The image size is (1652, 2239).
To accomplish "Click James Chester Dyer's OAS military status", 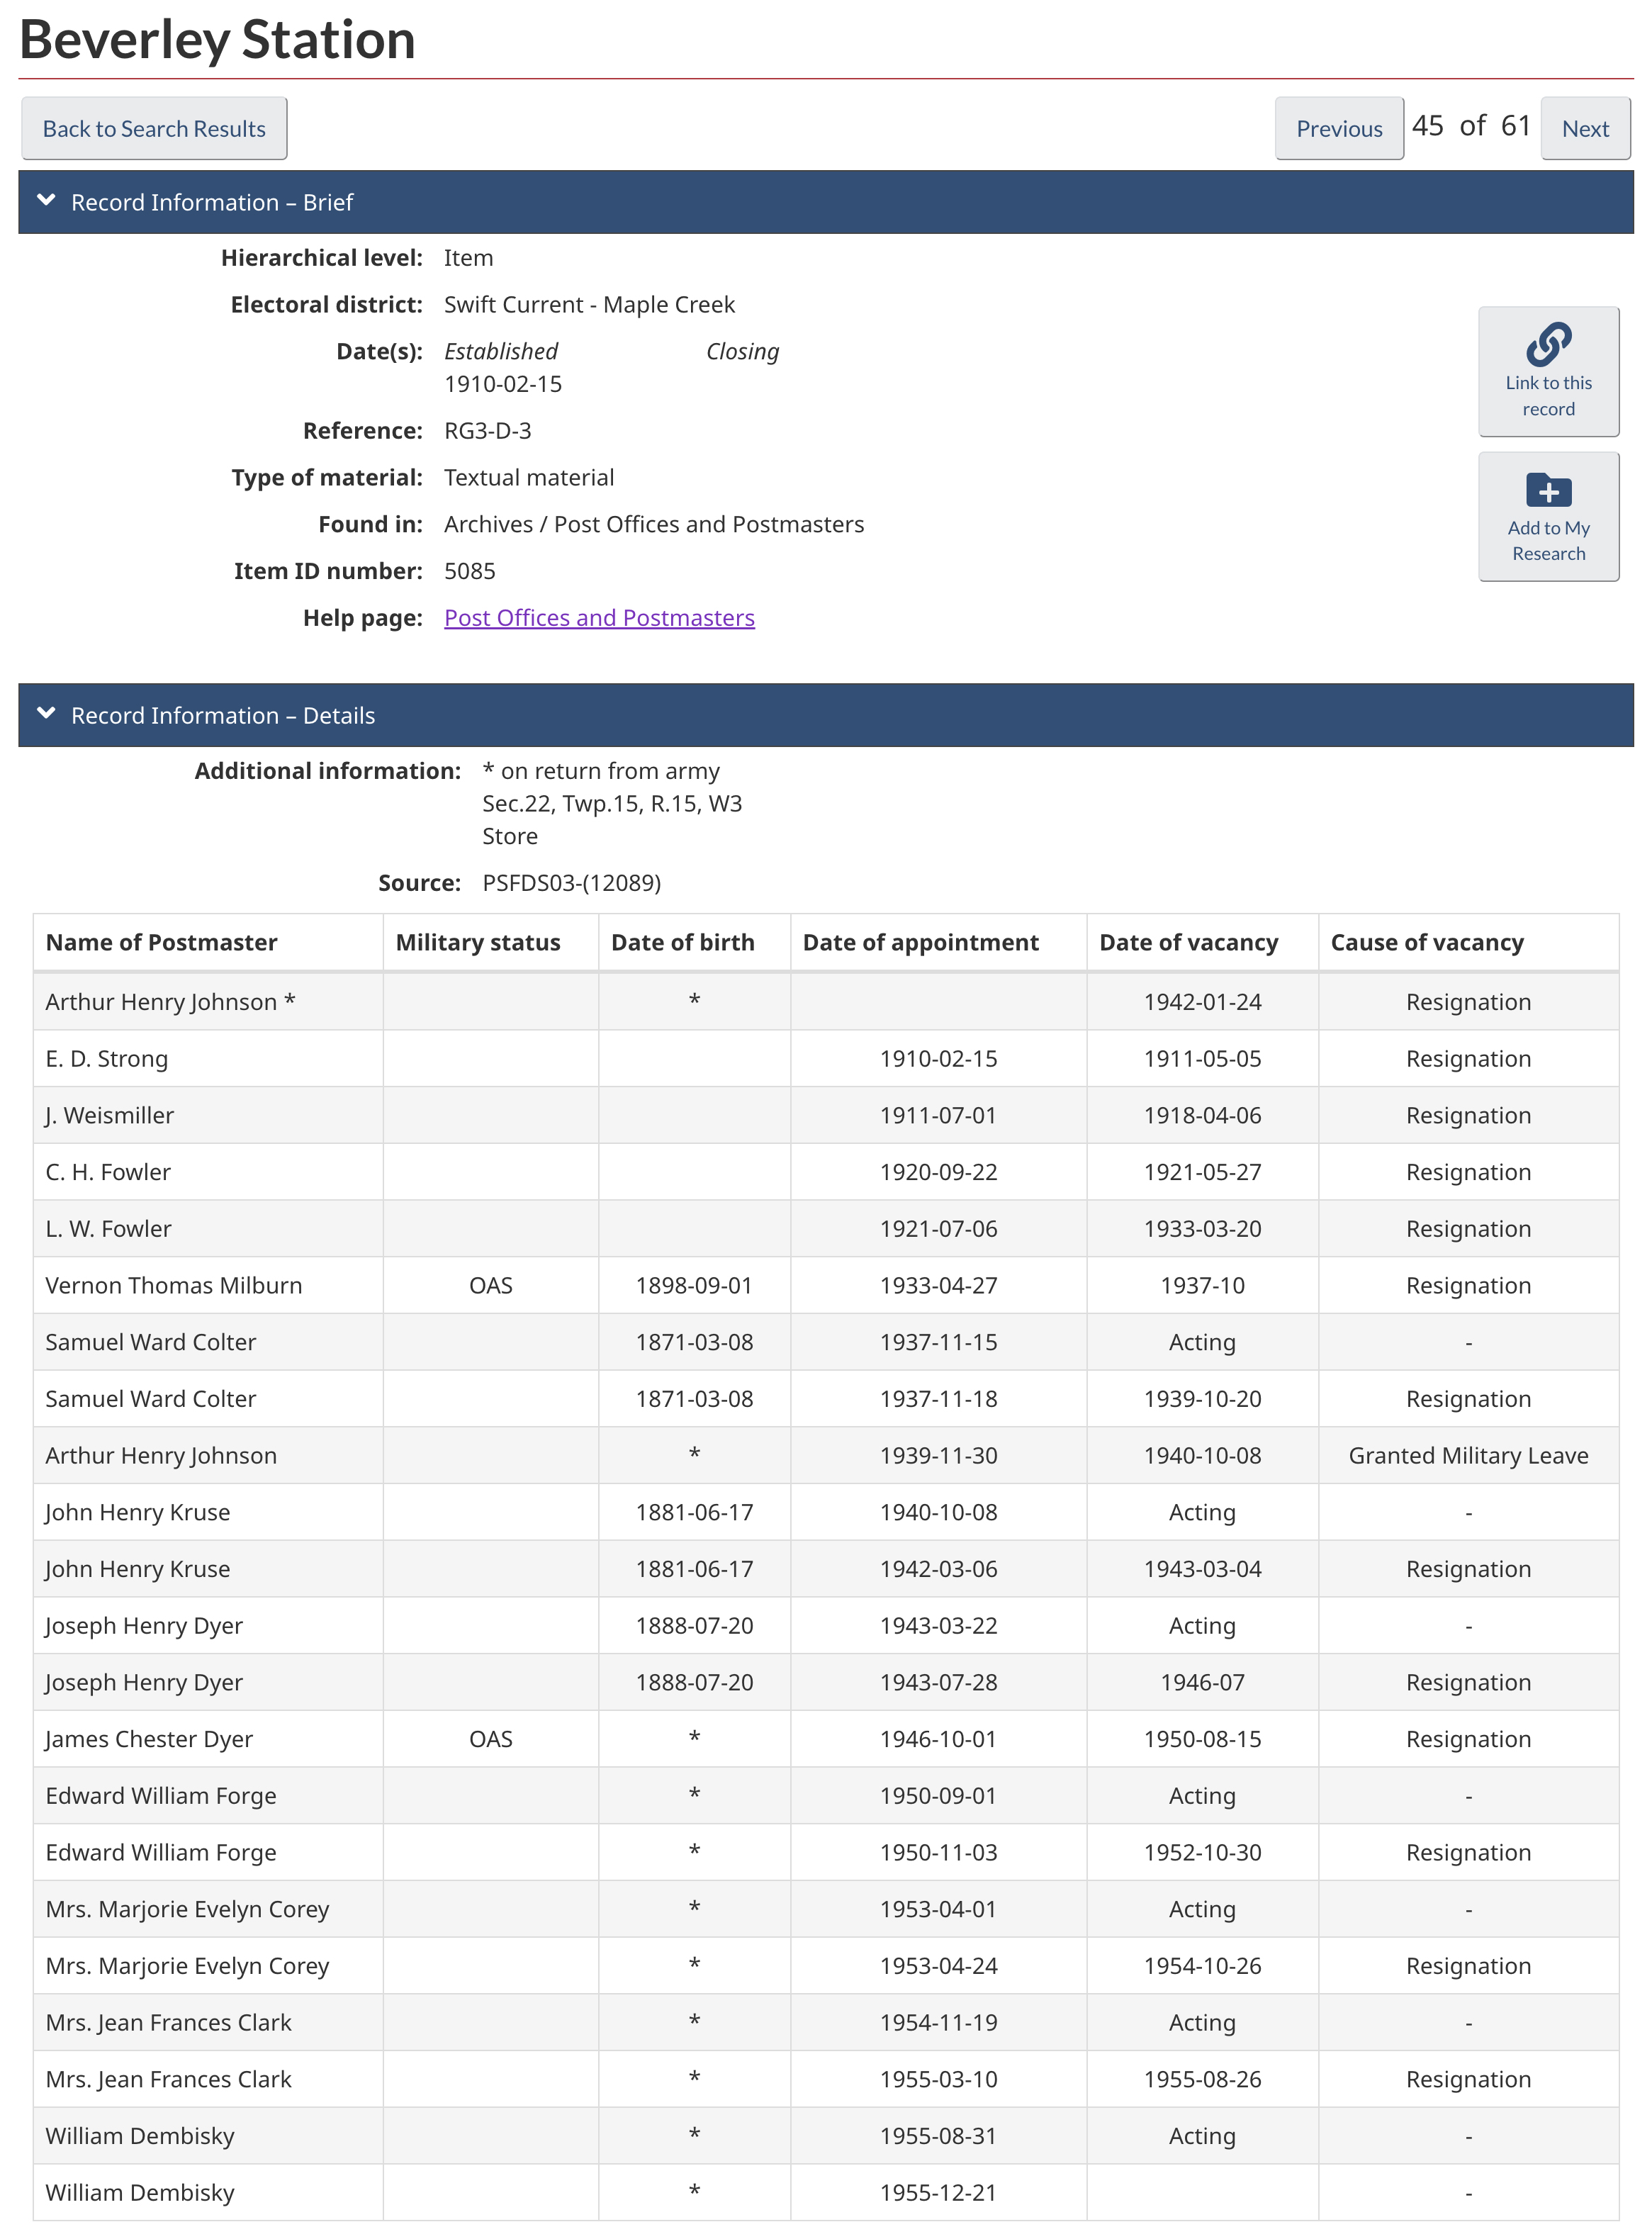I will pos(490,1739).
